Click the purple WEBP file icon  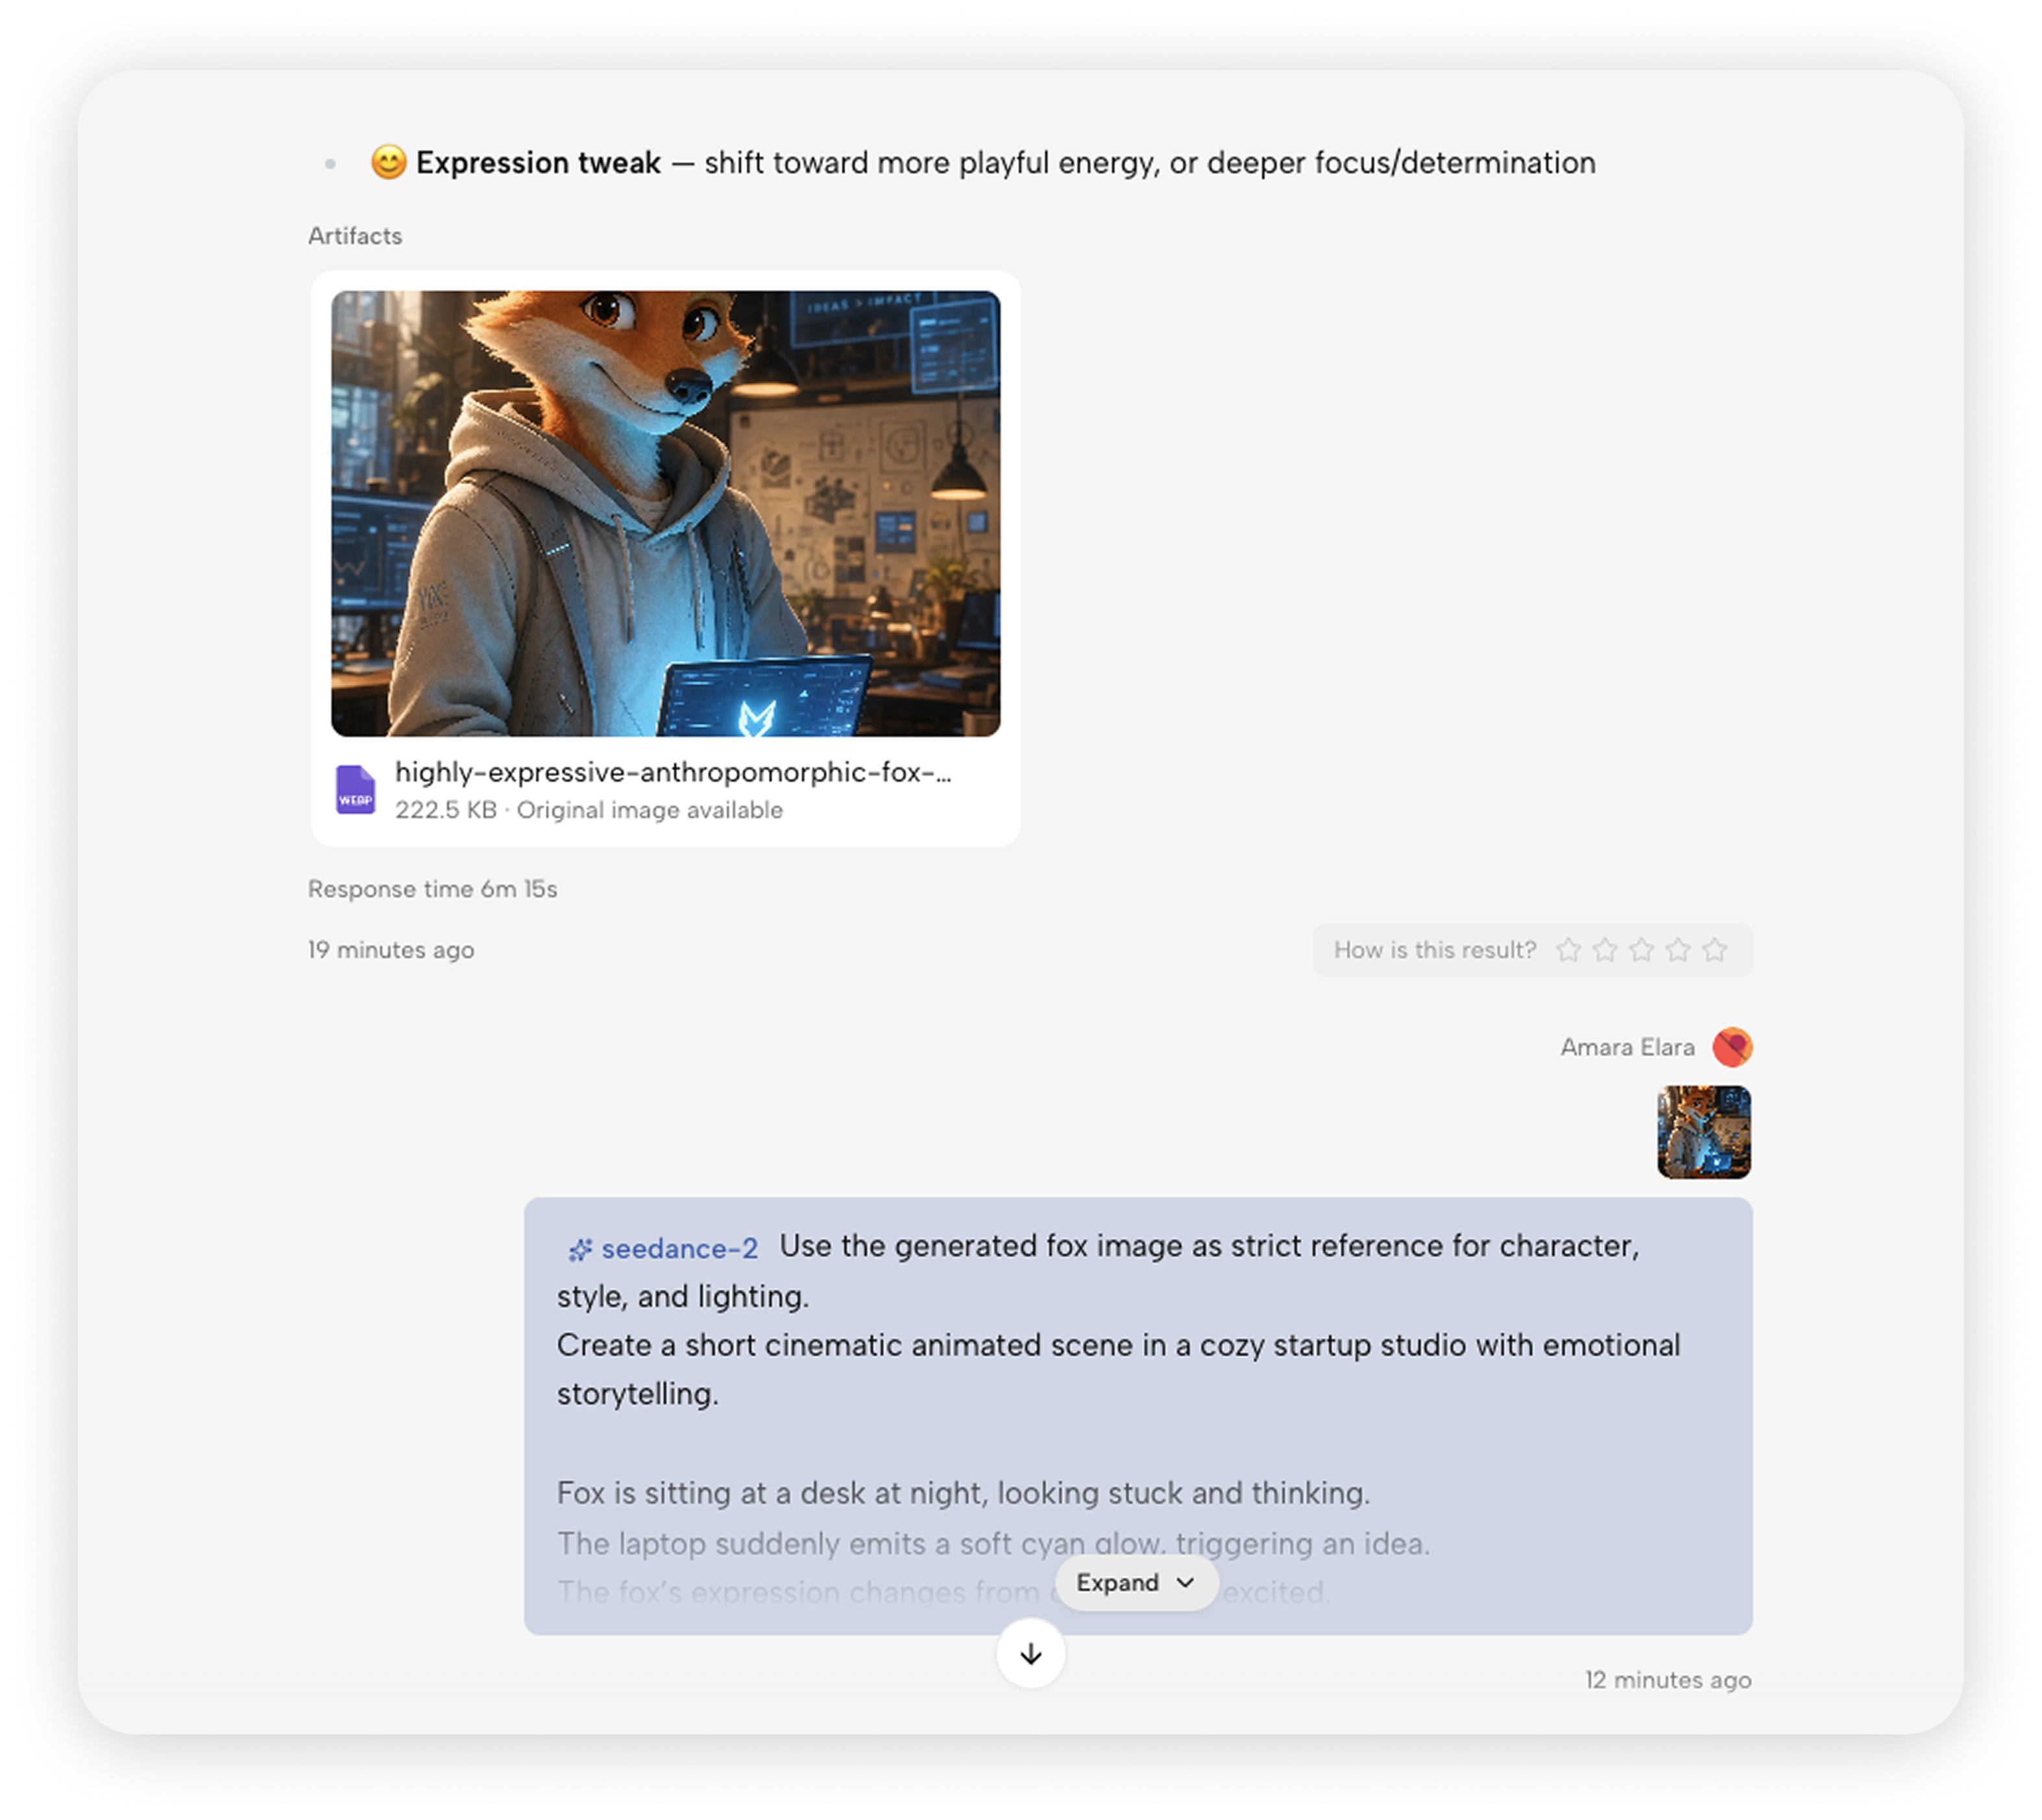pos(355,789)
